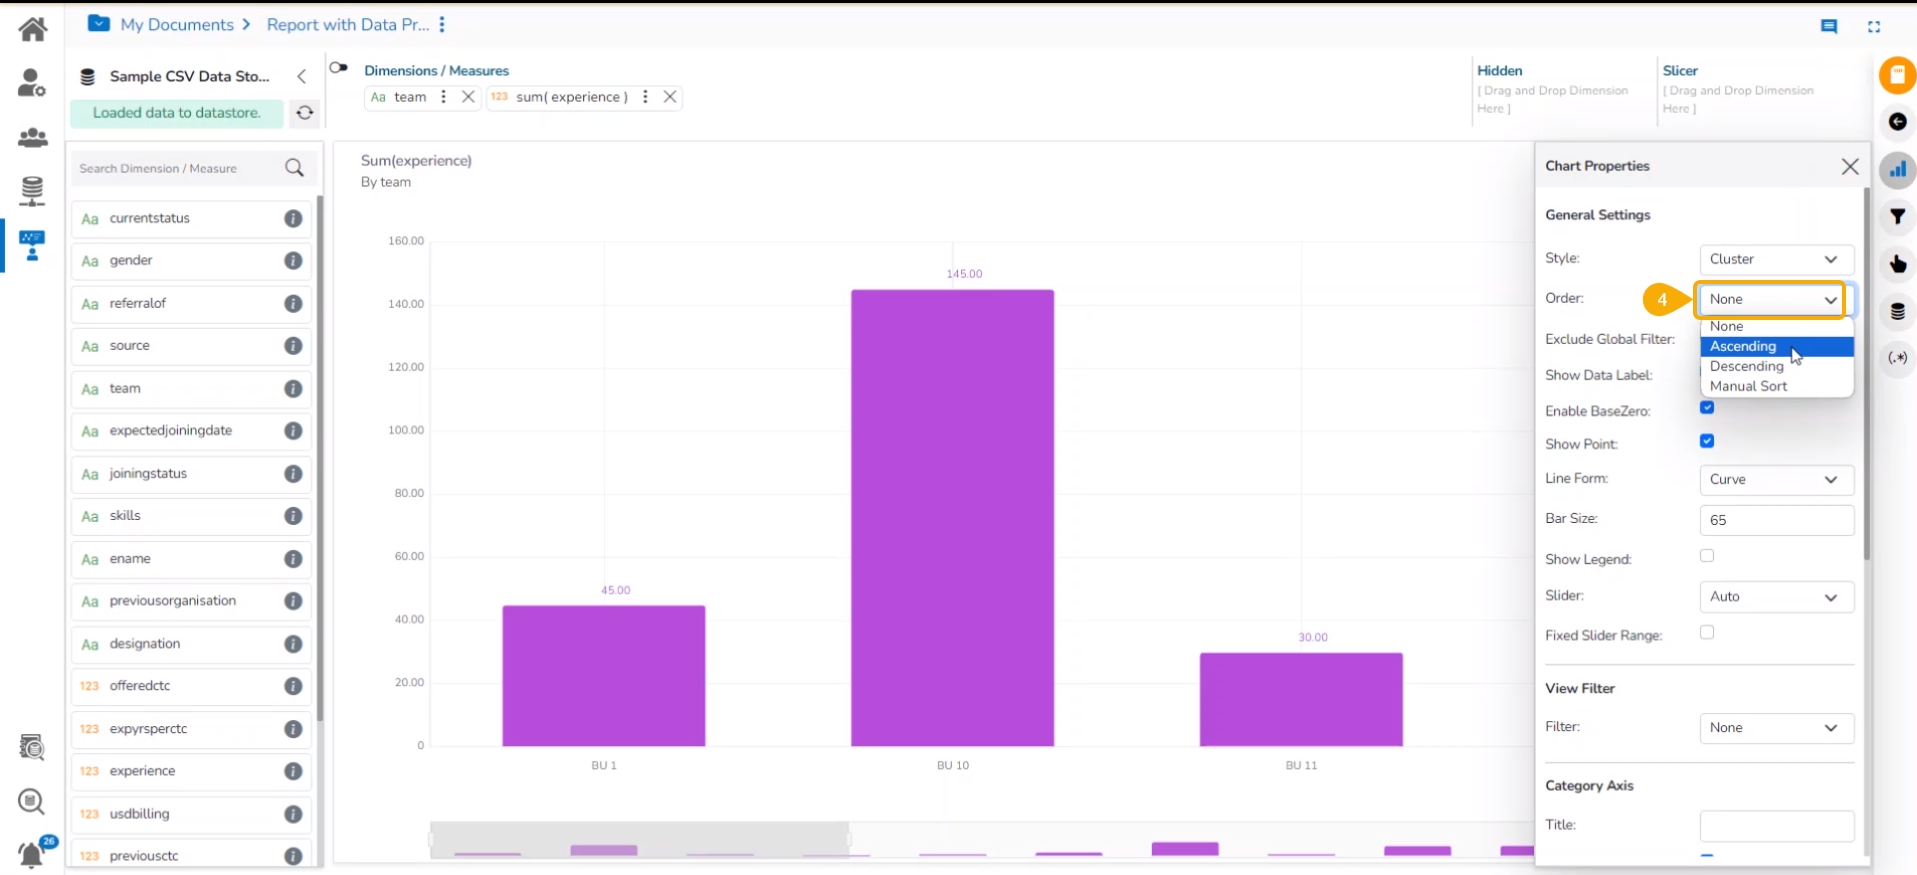Open the comments icon in top bar
The image size is (1917, 875).
1829,27
